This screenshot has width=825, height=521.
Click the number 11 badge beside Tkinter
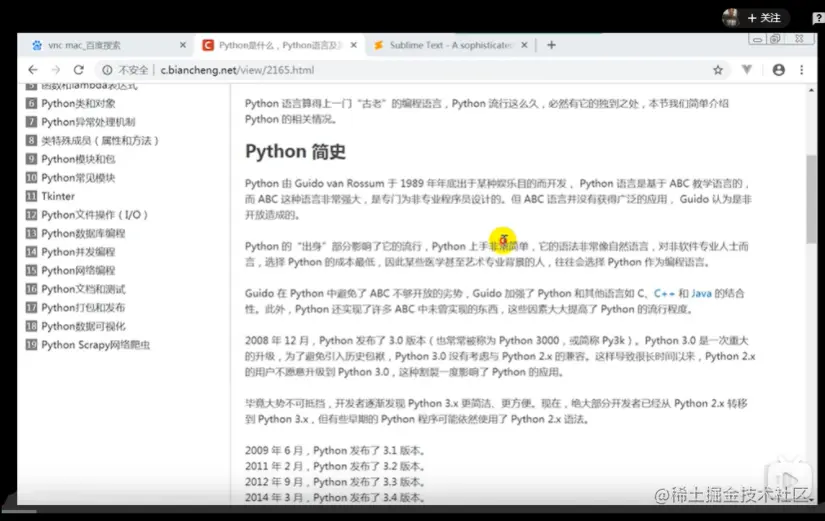click(x=32, y=196)
